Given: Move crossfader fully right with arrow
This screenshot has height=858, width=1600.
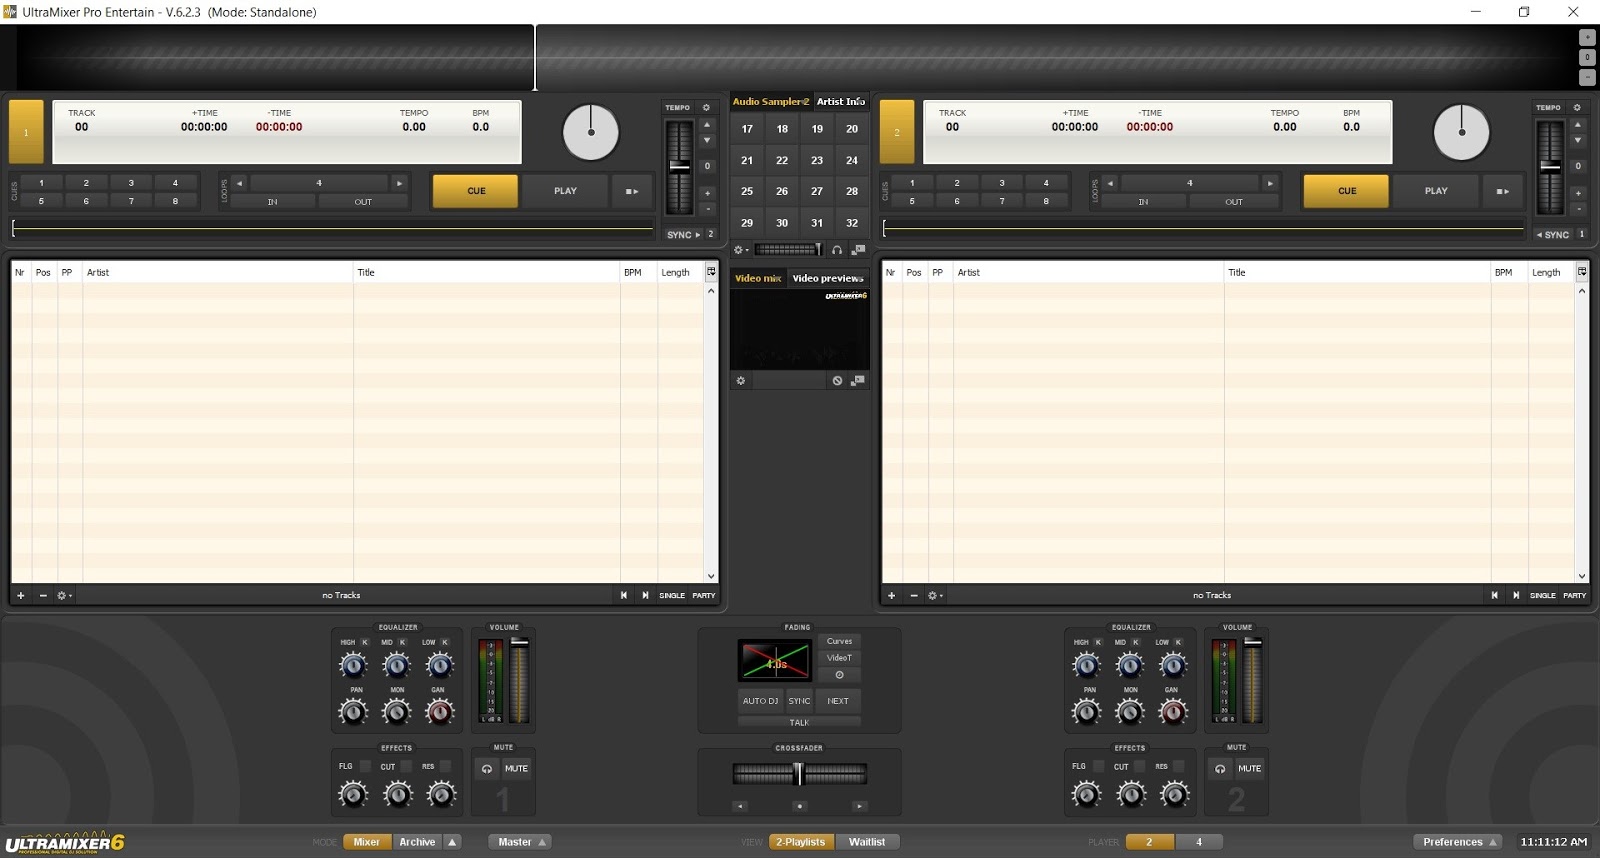Looking at the screenshot, I should coord(859,805).
